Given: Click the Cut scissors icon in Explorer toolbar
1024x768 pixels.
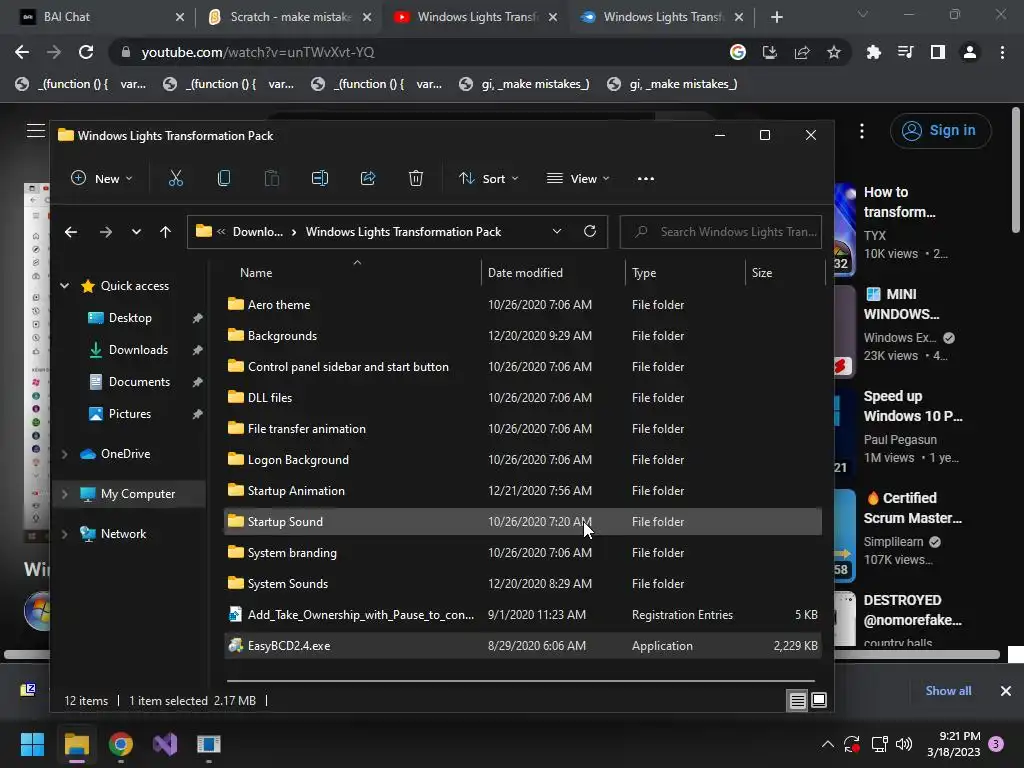Looking at the screenshot, I should [176, 178].
